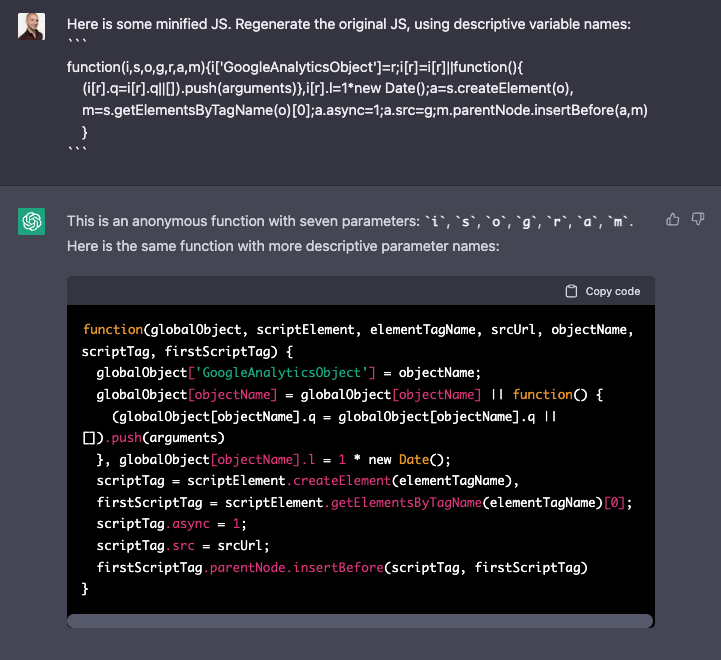The image size is (721, 660).
Task: Click the Copy code label
Action: [x=612, y=291]
